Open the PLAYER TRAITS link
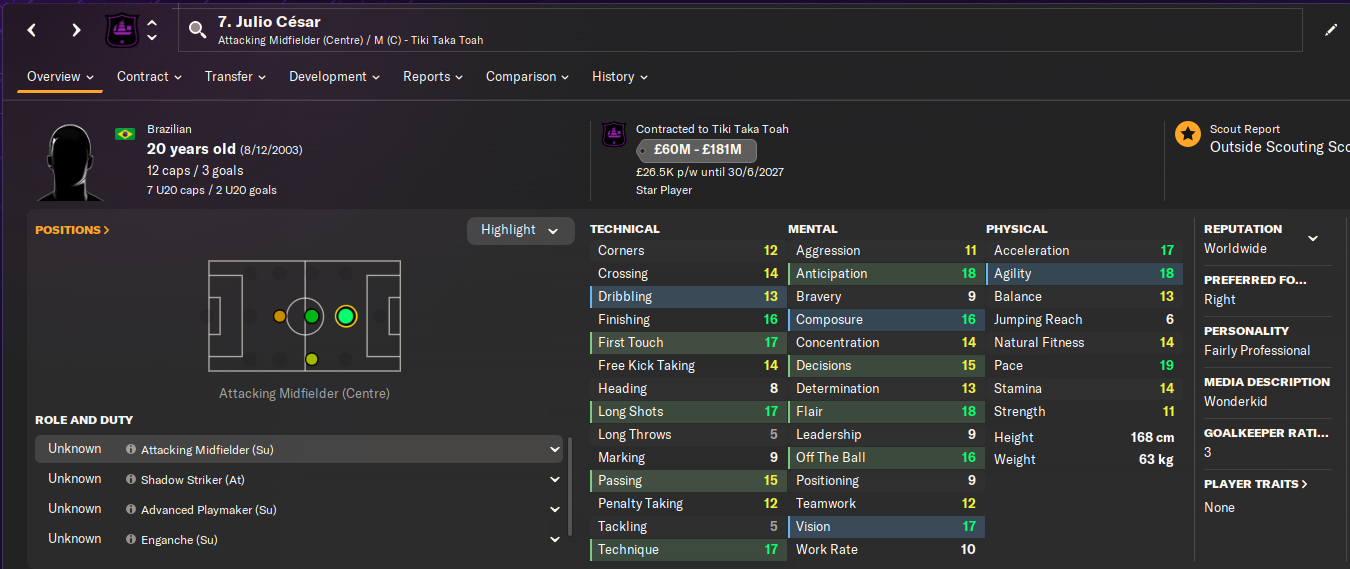This screenshot has height=569, width=1350. (1256, 484)
